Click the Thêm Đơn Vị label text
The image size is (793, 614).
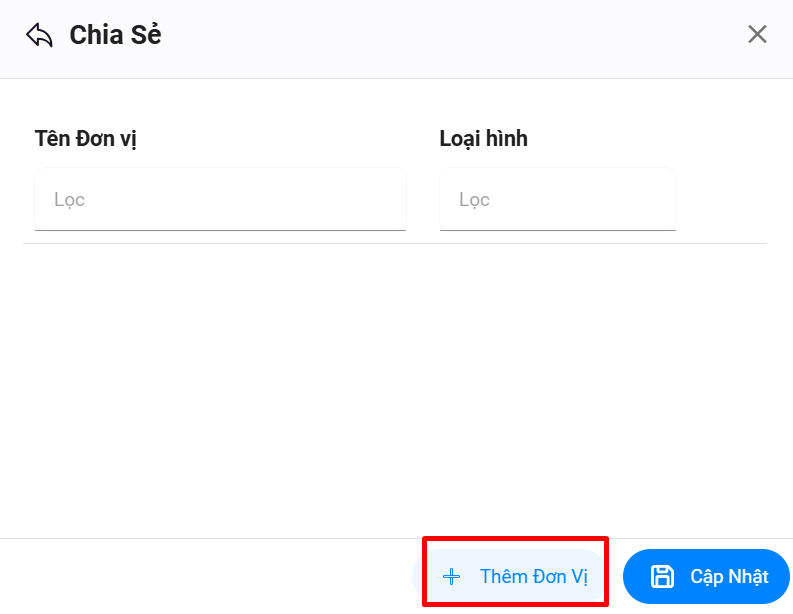[x=534, y=577]
